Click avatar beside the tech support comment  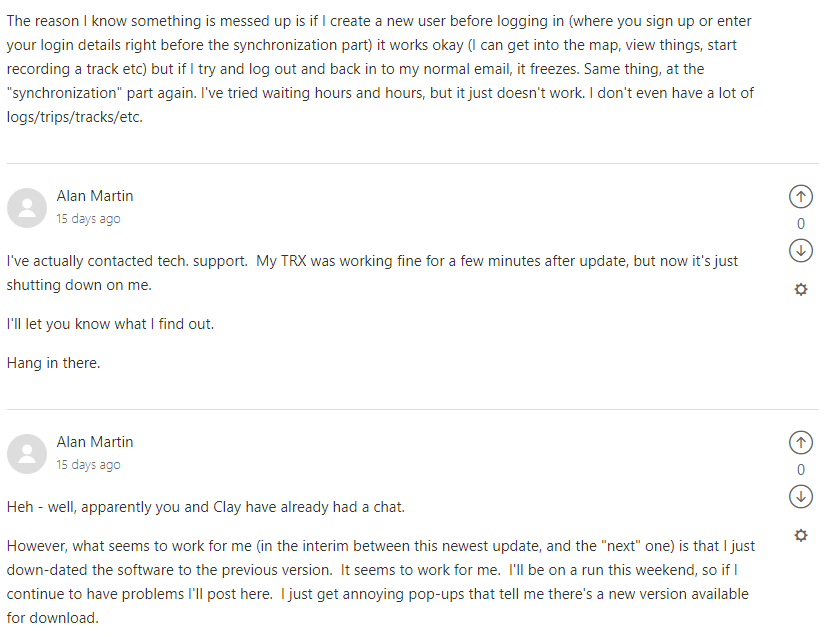click(x=27, y=207)
